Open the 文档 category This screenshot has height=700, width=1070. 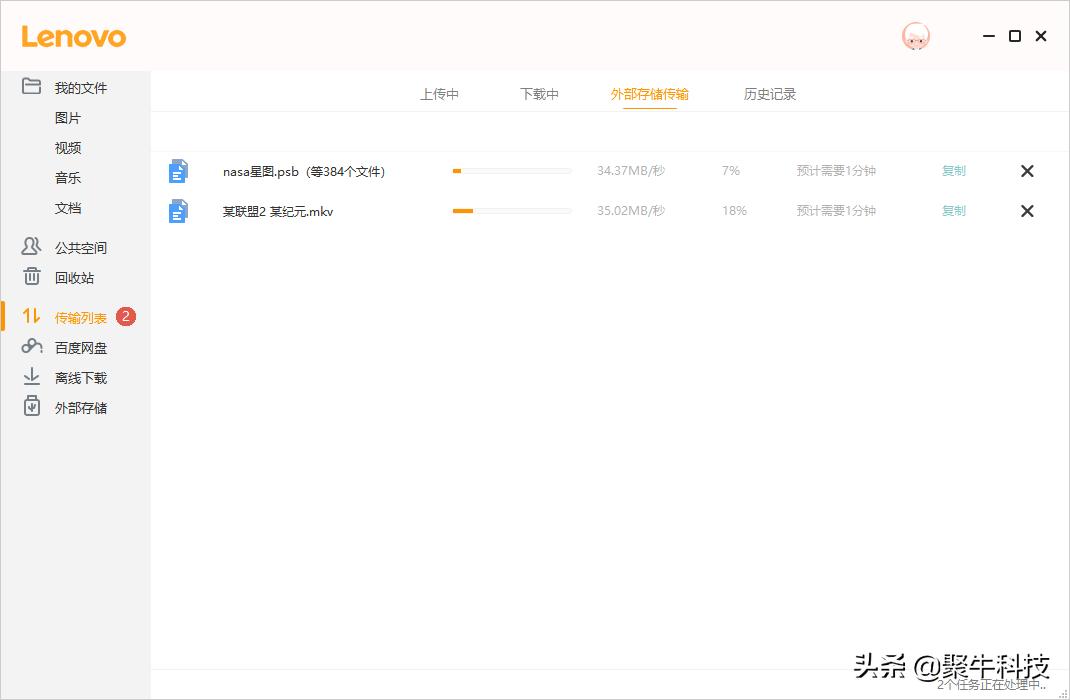click(x=67, y=207)
